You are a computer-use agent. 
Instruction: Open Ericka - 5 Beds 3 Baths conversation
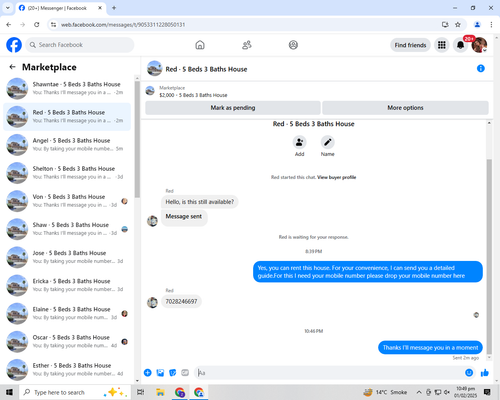click(x=67, y=285)
